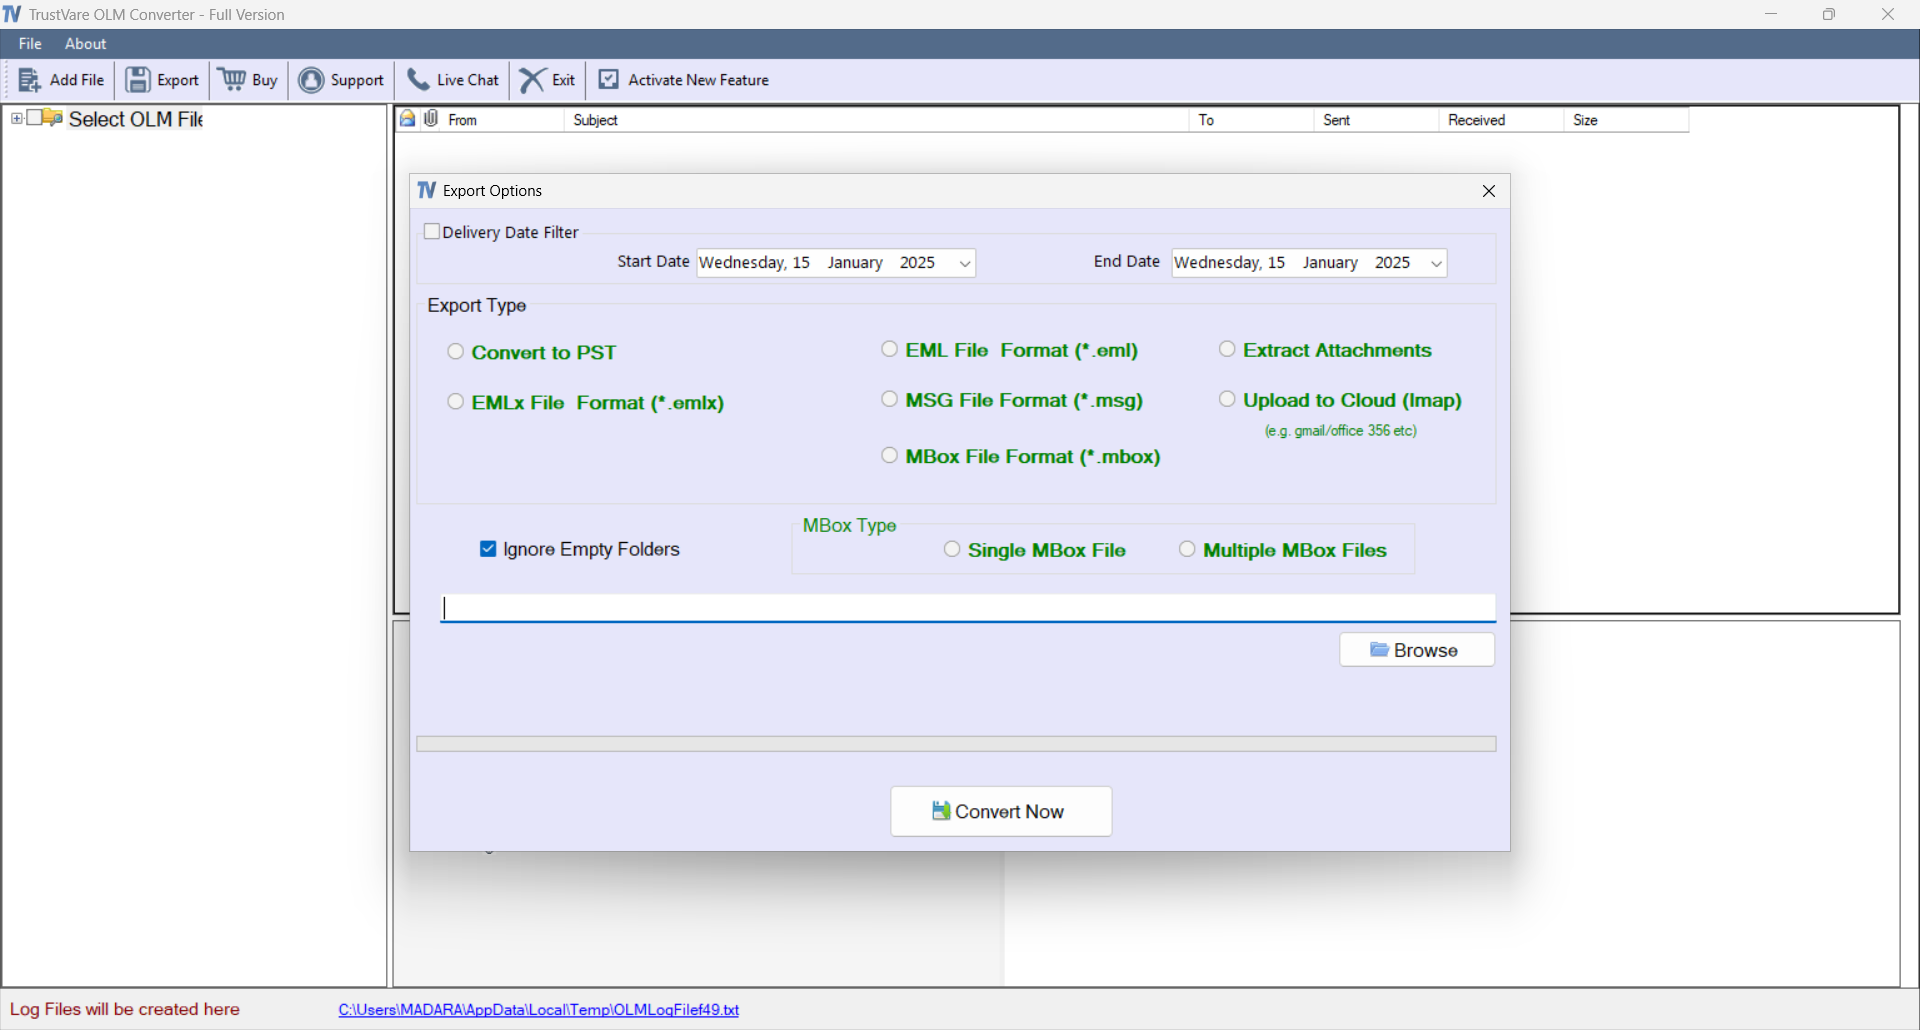The image size is (1920, 1030).
Task: Click the Support headset icon
Action: tap(312, 80)
